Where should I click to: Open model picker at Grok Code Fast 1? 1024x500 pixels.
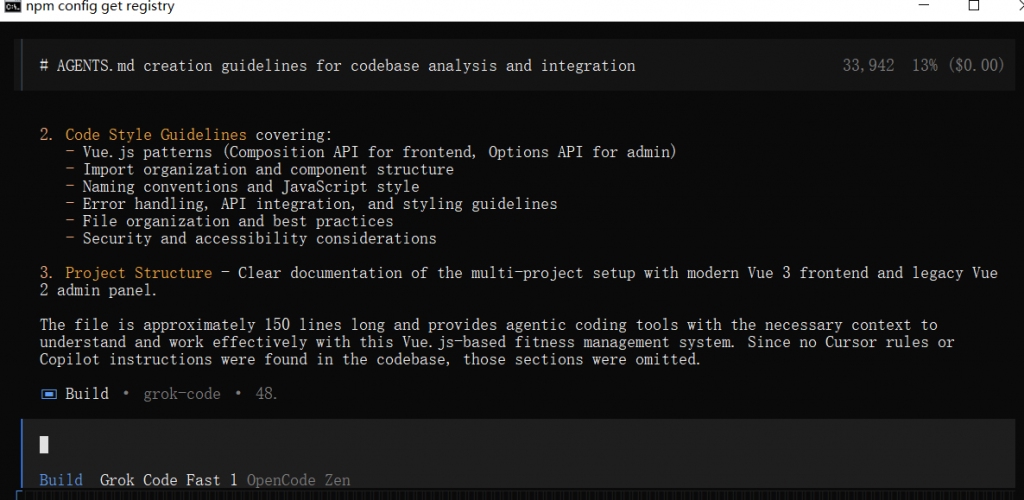[x=168, y=480]
